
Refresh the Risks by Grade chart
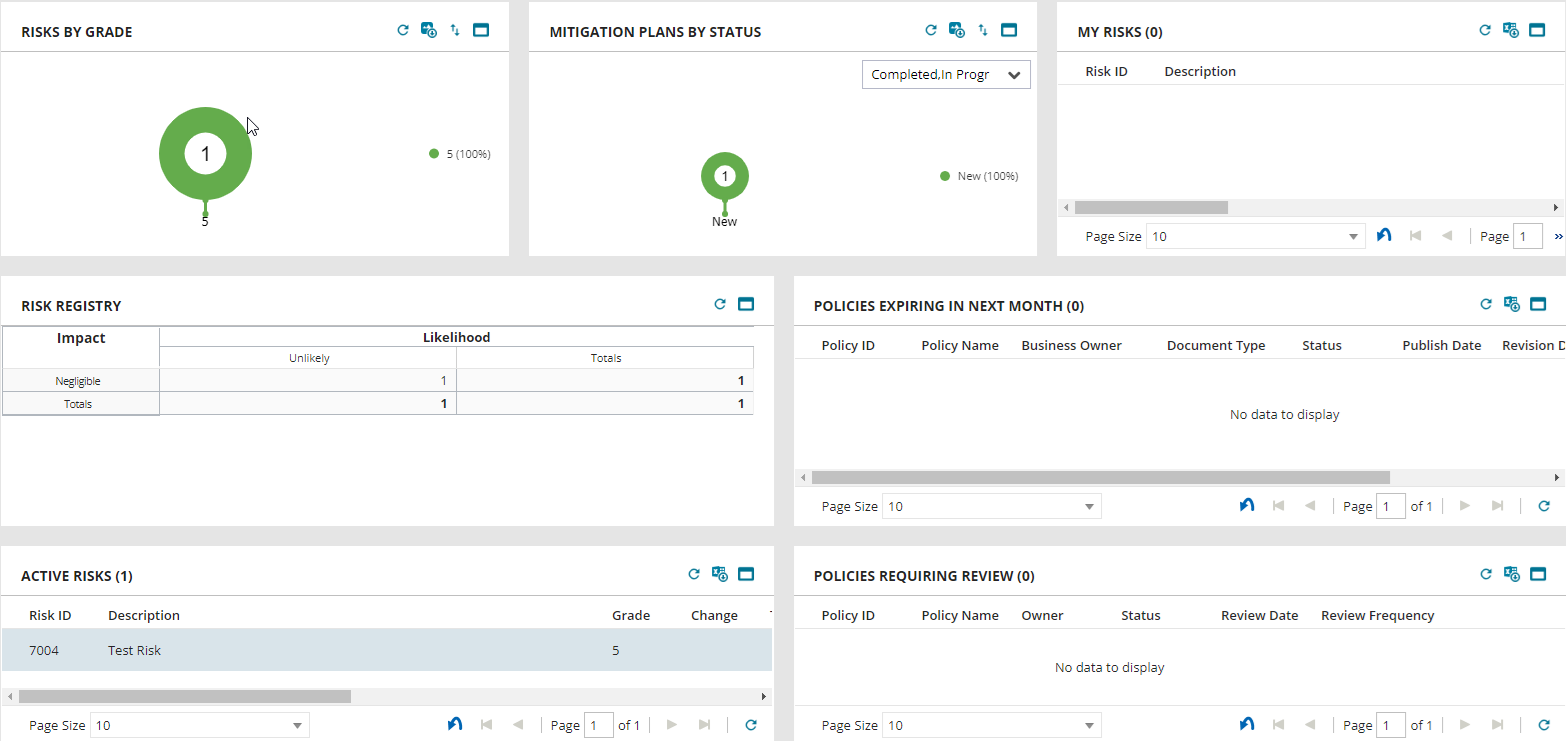(403, 30)
